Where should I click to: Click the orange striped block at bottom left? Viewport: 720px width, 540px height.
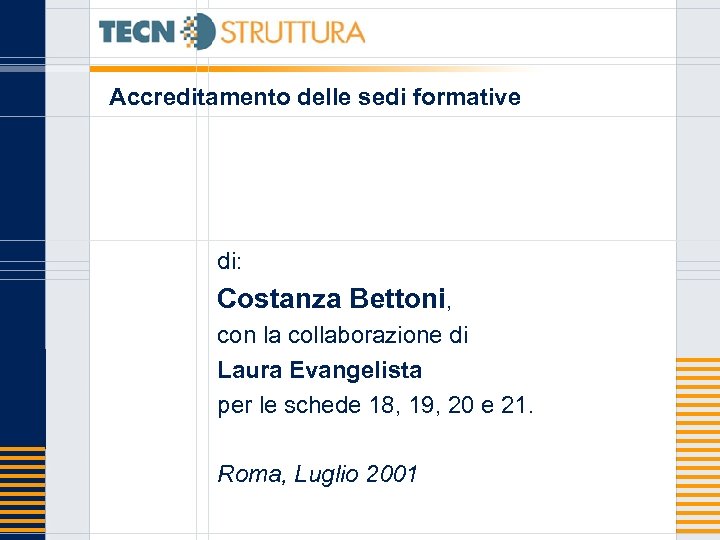(22, 492)
